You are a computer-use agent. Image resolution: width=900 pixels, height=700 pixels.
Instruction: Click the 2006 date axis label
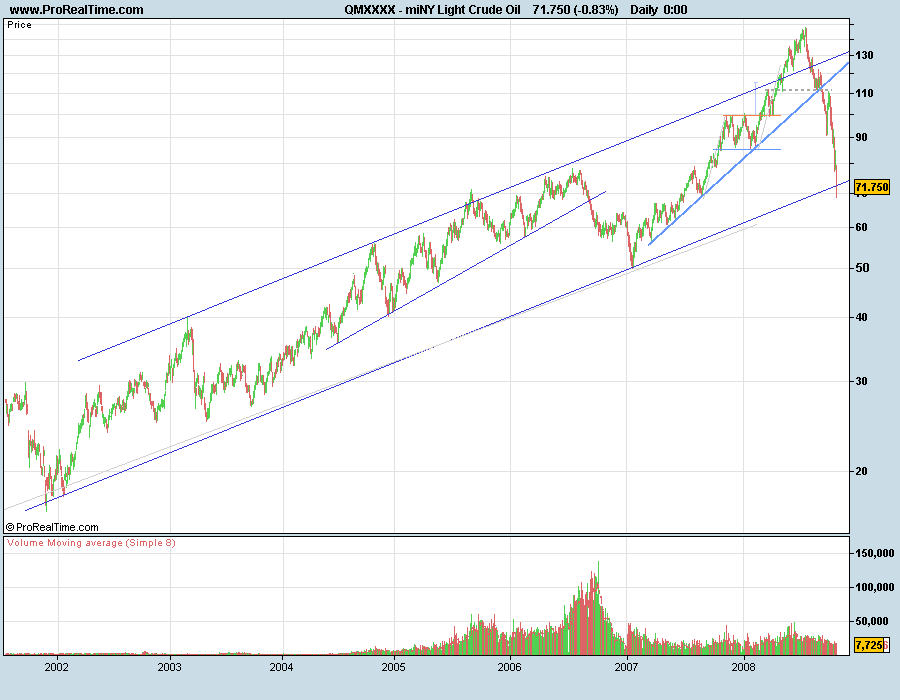pyautogui.click(x=510, y=667)
